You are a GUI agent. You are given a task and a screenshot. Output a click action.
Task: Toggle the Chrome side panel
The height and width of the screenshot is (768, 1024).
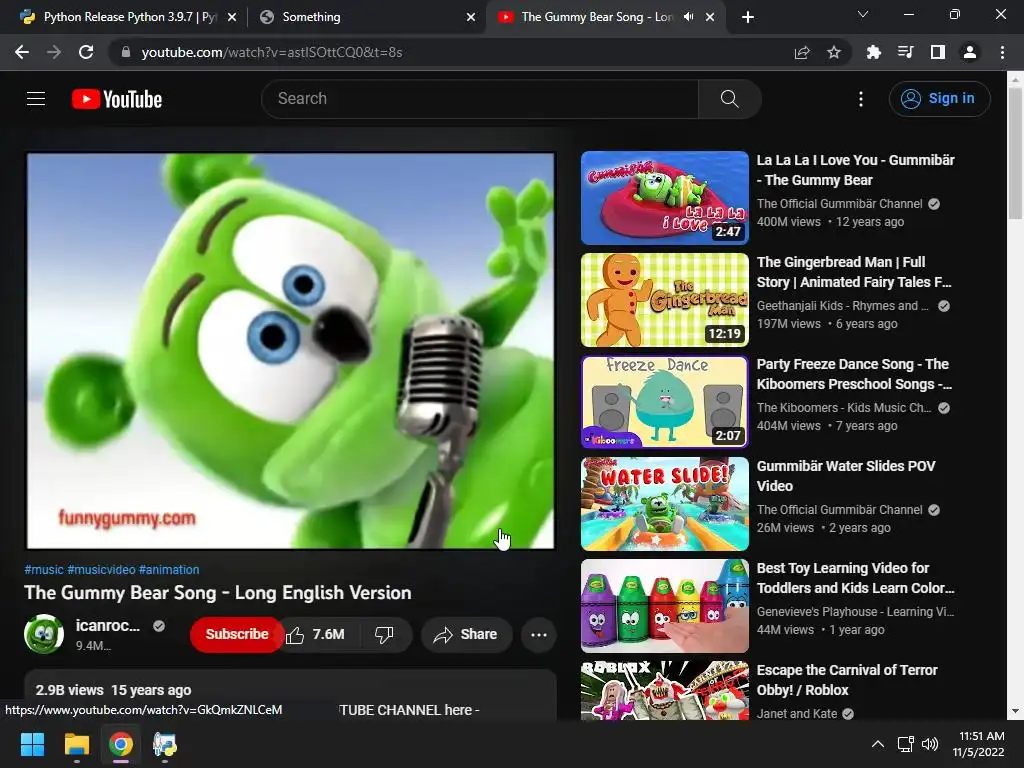pos(938,52)
